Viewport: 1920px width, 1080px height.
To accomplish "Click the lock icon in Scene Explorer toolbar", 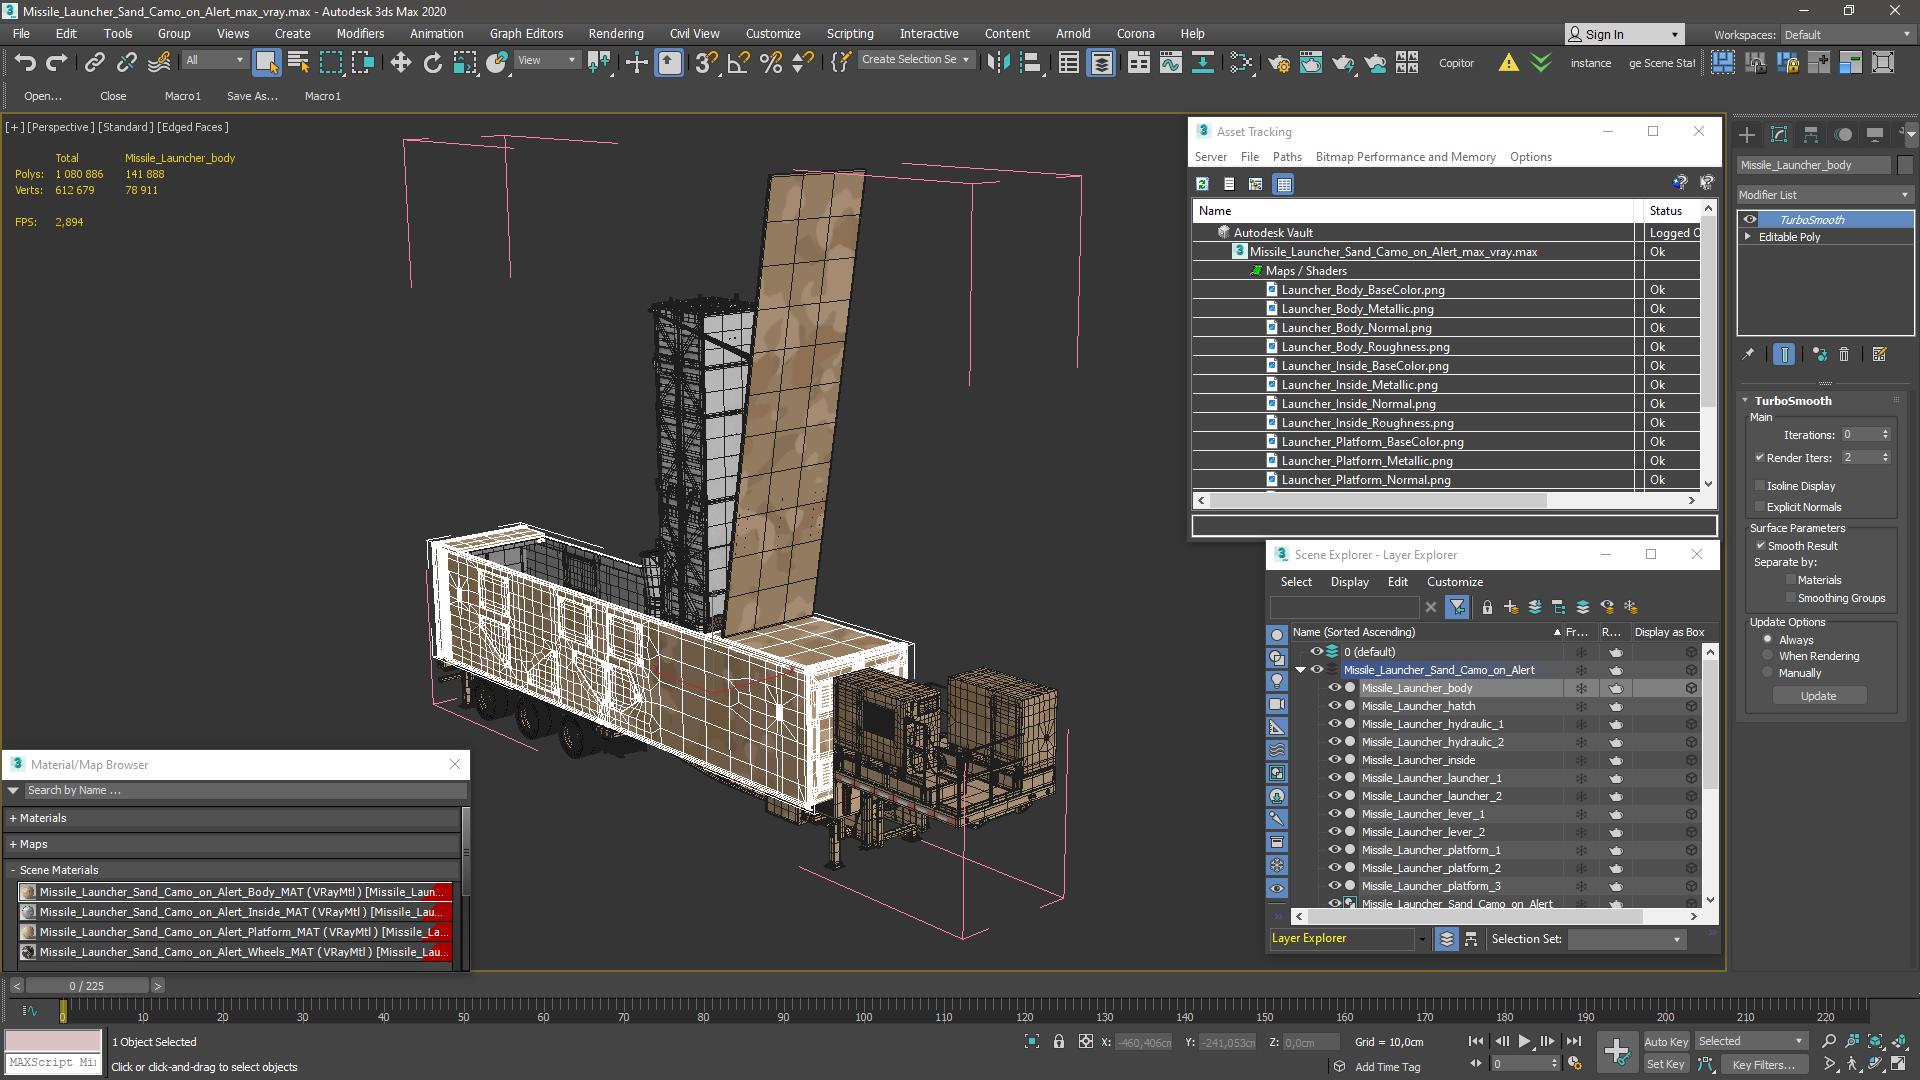I will 1487,607.
